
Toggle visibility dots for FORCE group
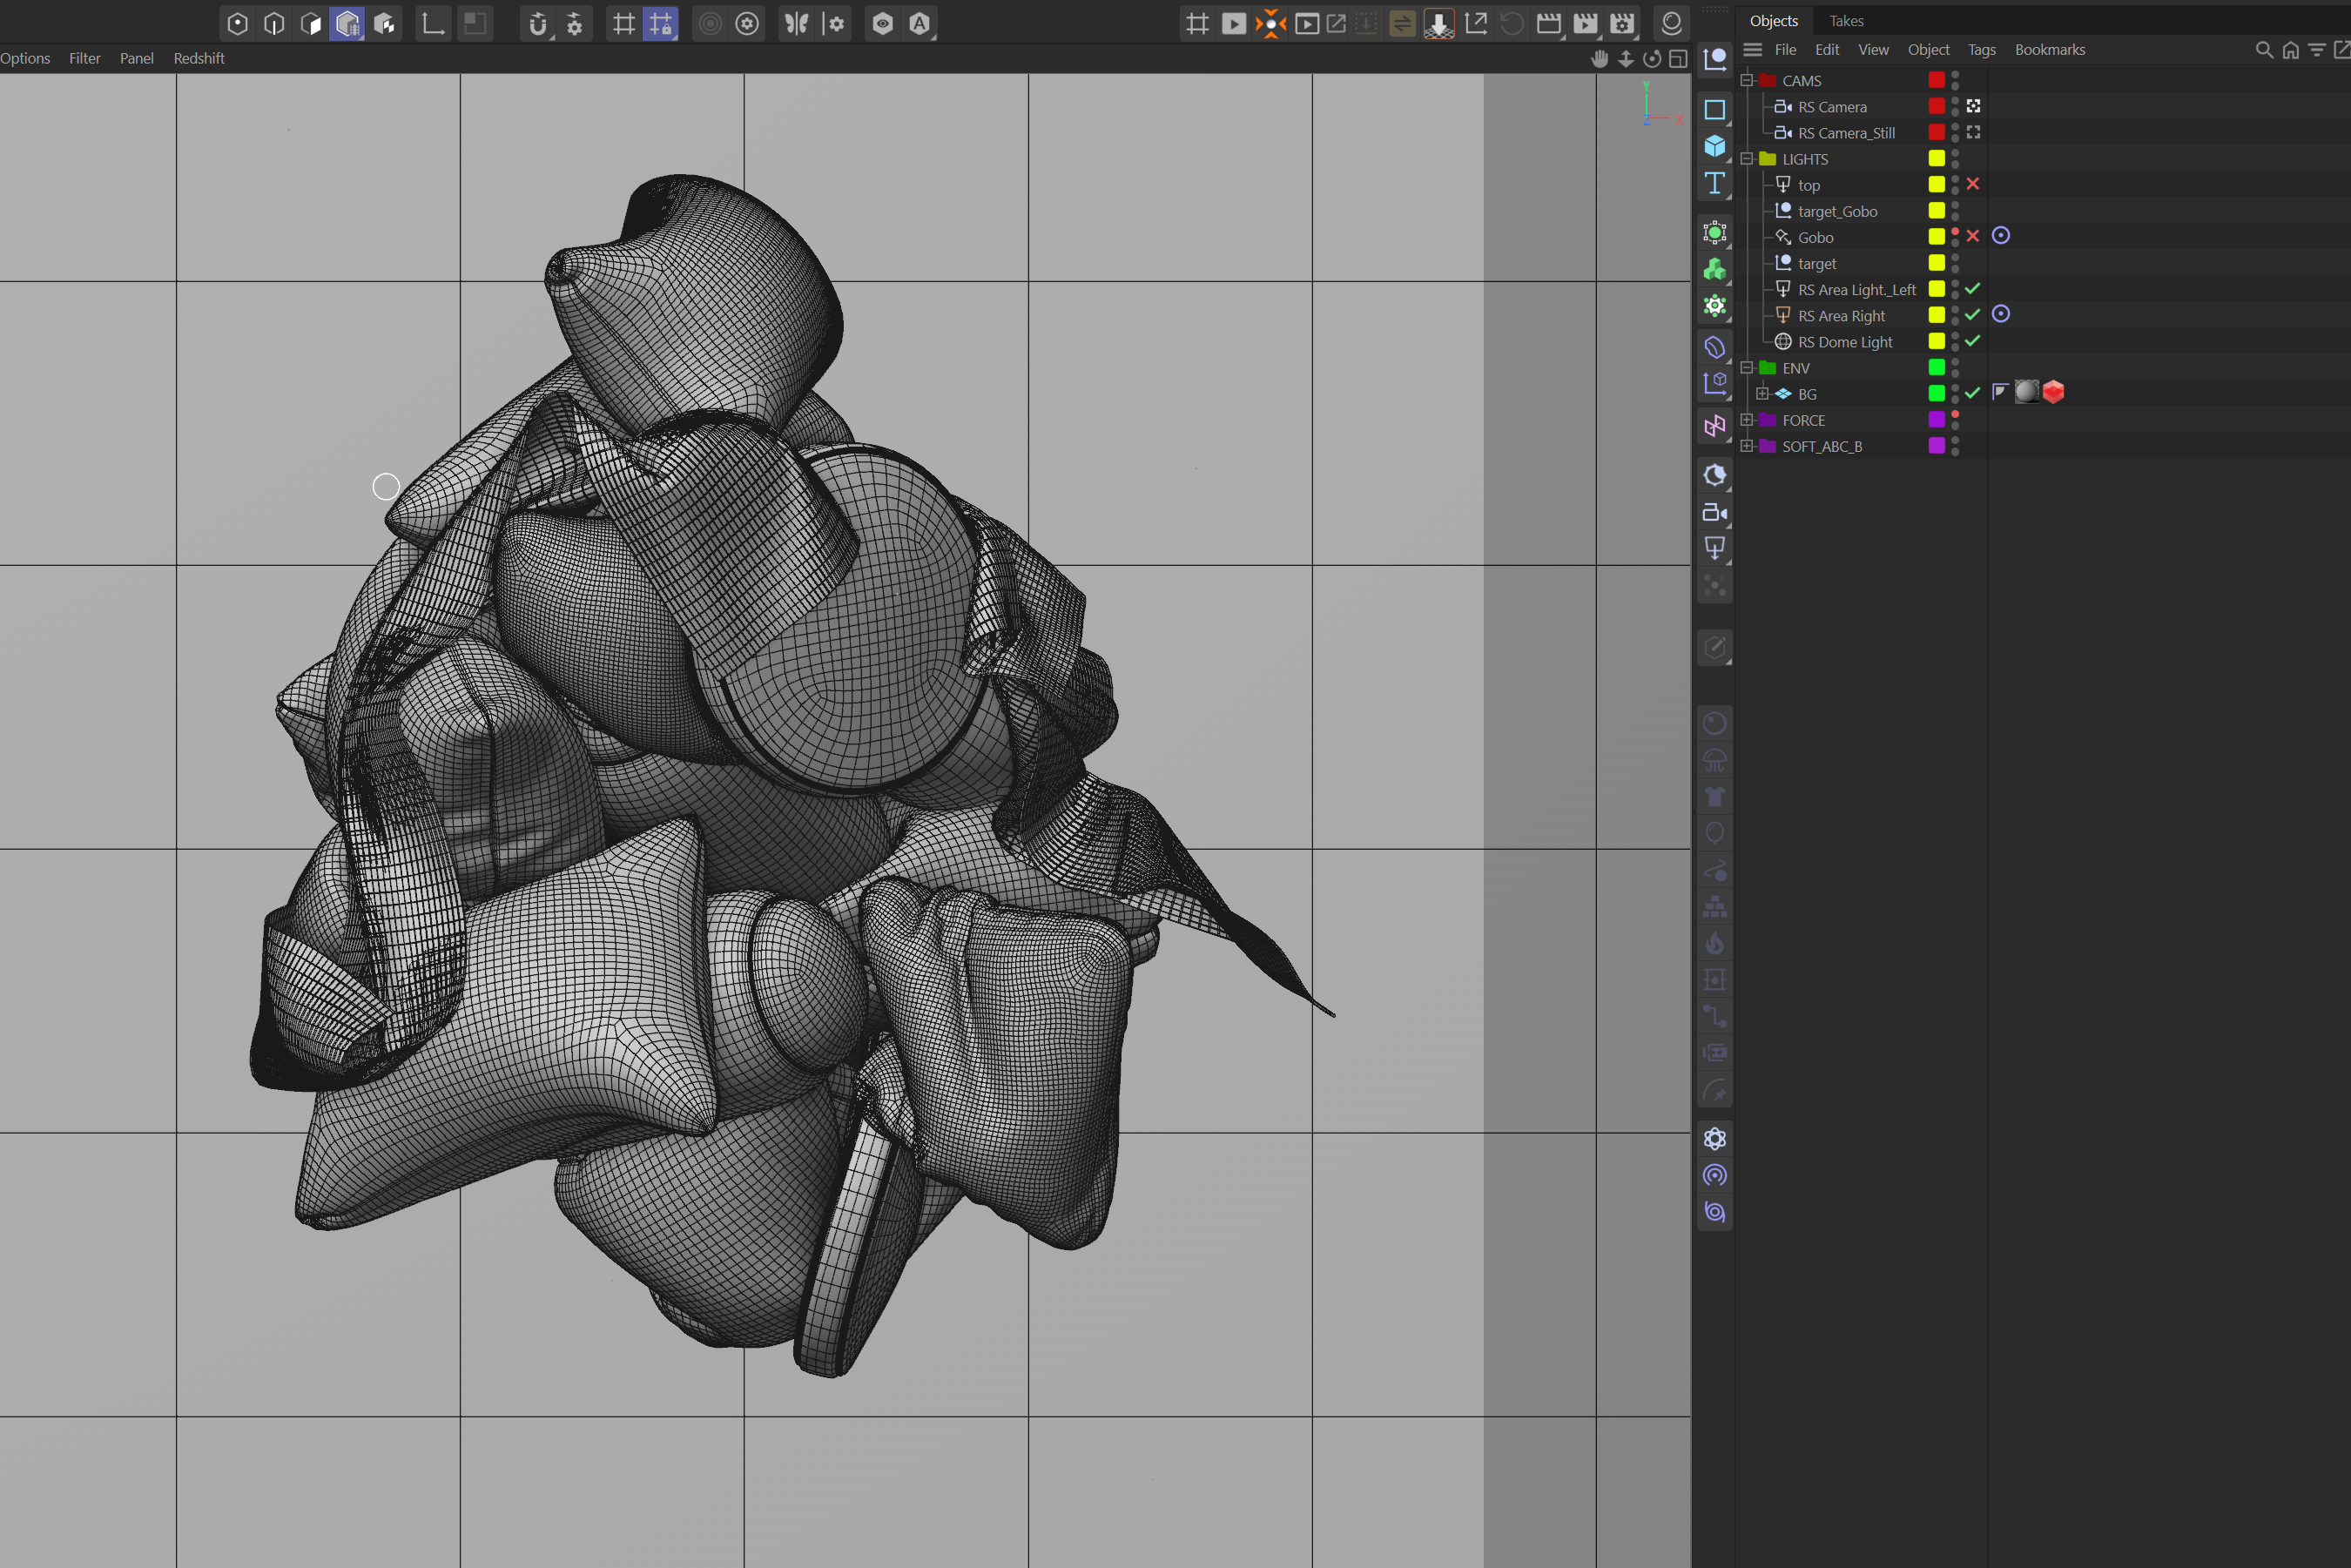[1955, 420]
